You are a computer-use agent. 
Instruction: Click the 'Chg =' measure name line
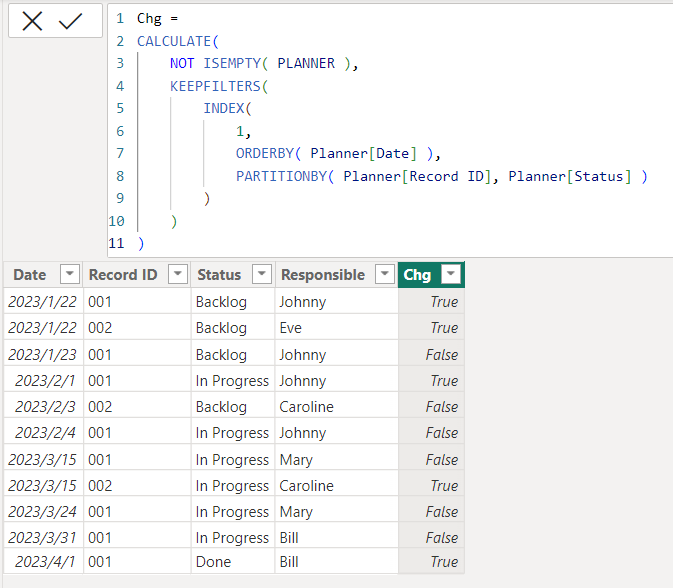tap(157, 18)
